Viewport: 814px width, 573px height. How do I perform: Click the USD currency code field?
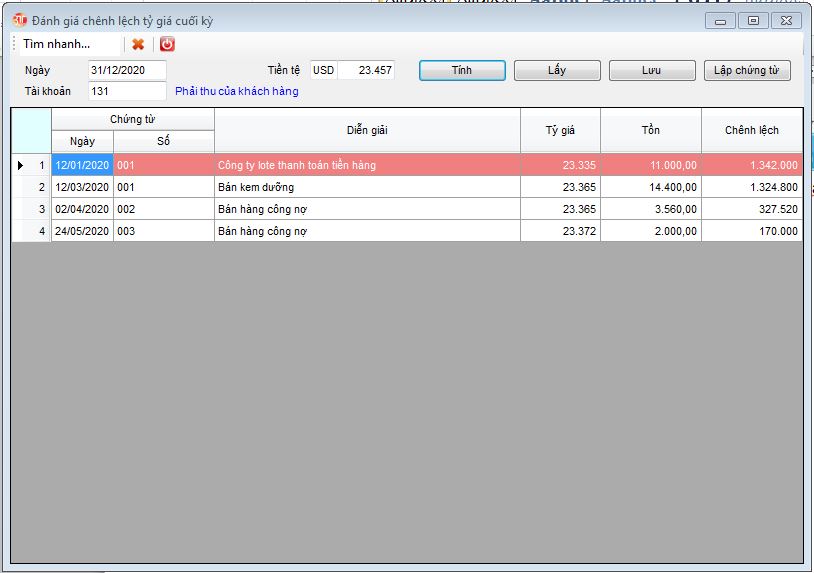[323, 70]
